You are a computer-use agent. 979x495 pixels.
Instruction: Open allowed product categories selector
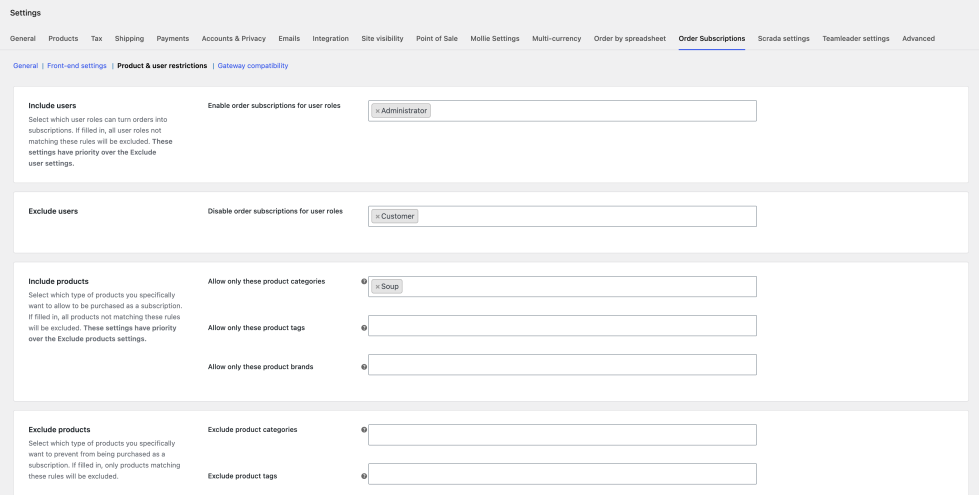point(562,287)
